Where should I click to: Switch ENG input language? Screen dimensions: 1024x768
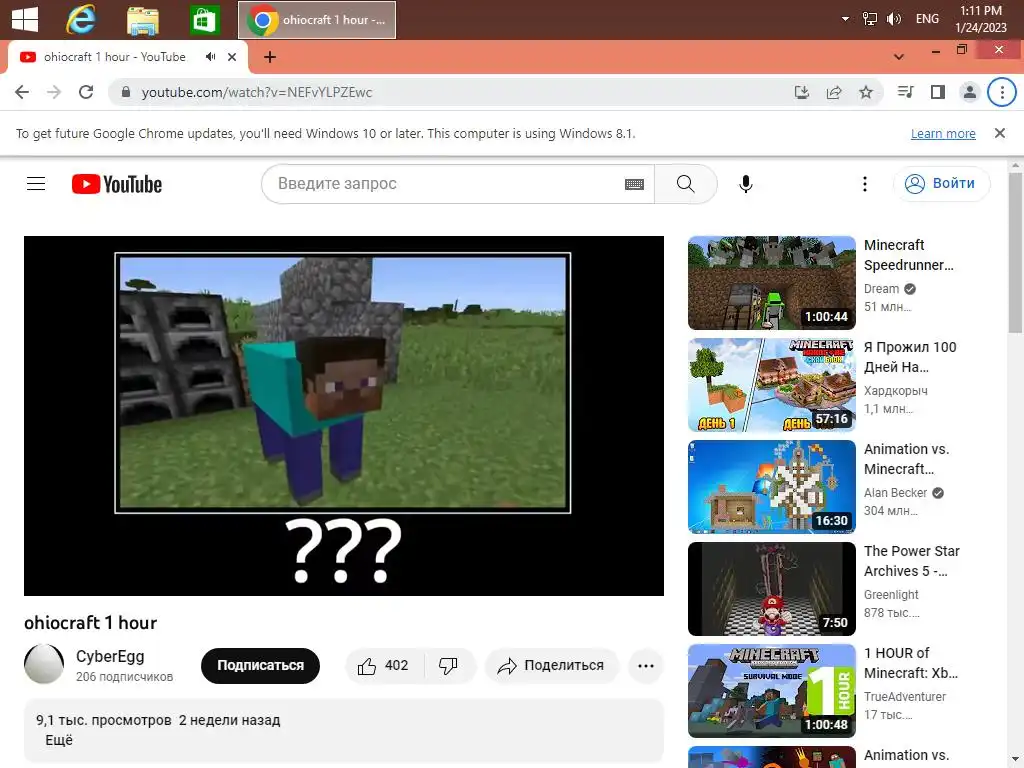[927, 19]
